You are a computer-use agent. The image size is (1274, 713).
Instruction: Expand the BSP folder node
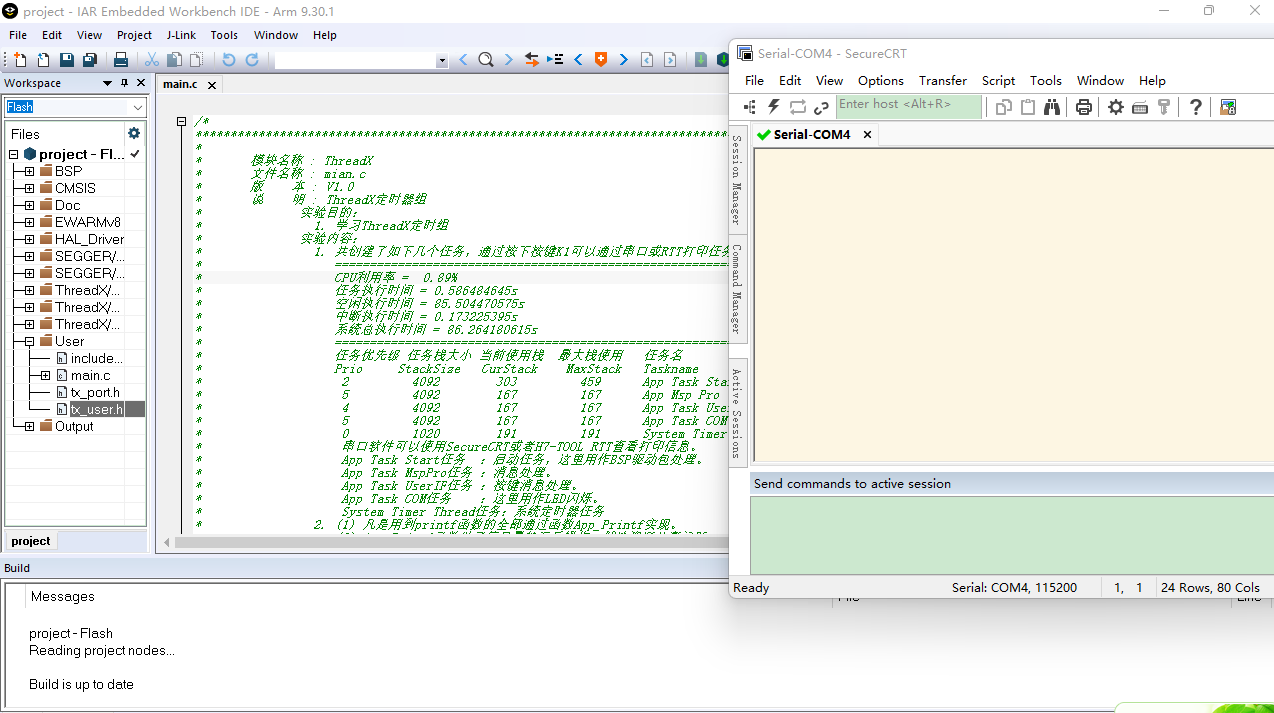coord(29,171)
